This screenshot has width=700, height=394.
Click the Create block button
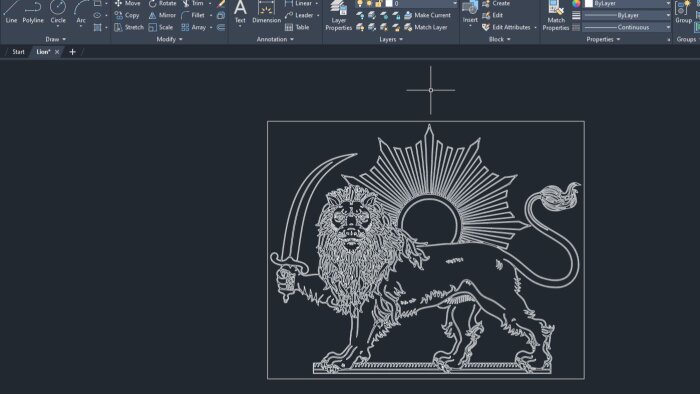[x=496, y=4]
